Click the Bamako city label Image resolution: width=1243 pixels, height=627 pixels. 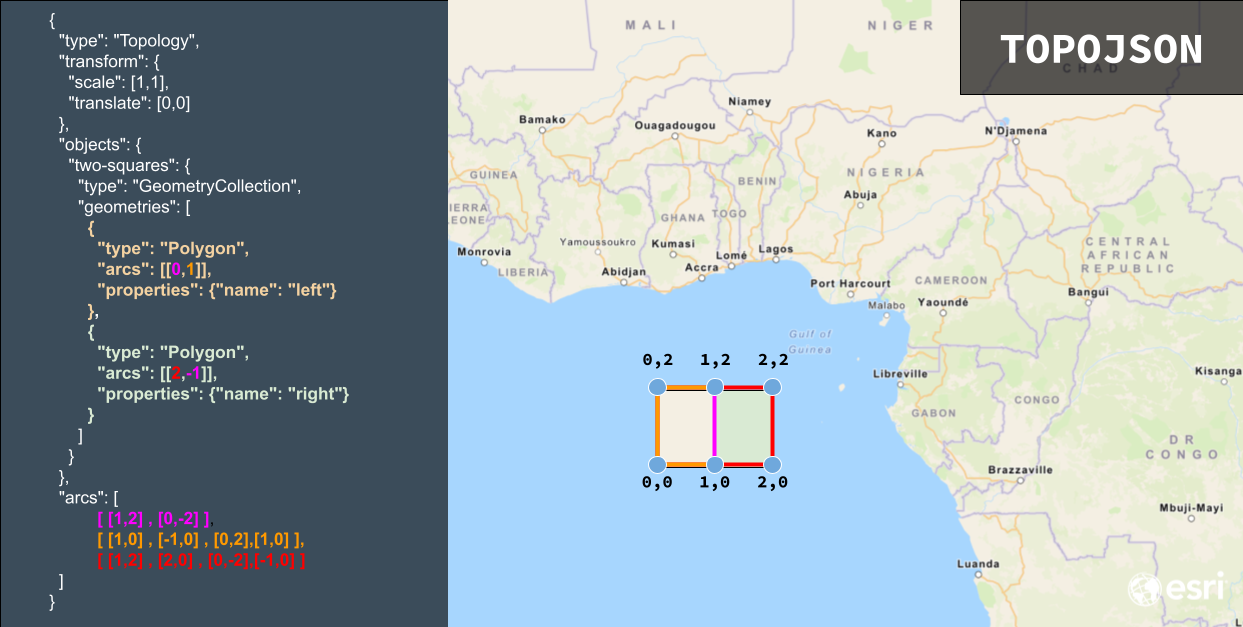pyautogui.click(x=542, y=120)
